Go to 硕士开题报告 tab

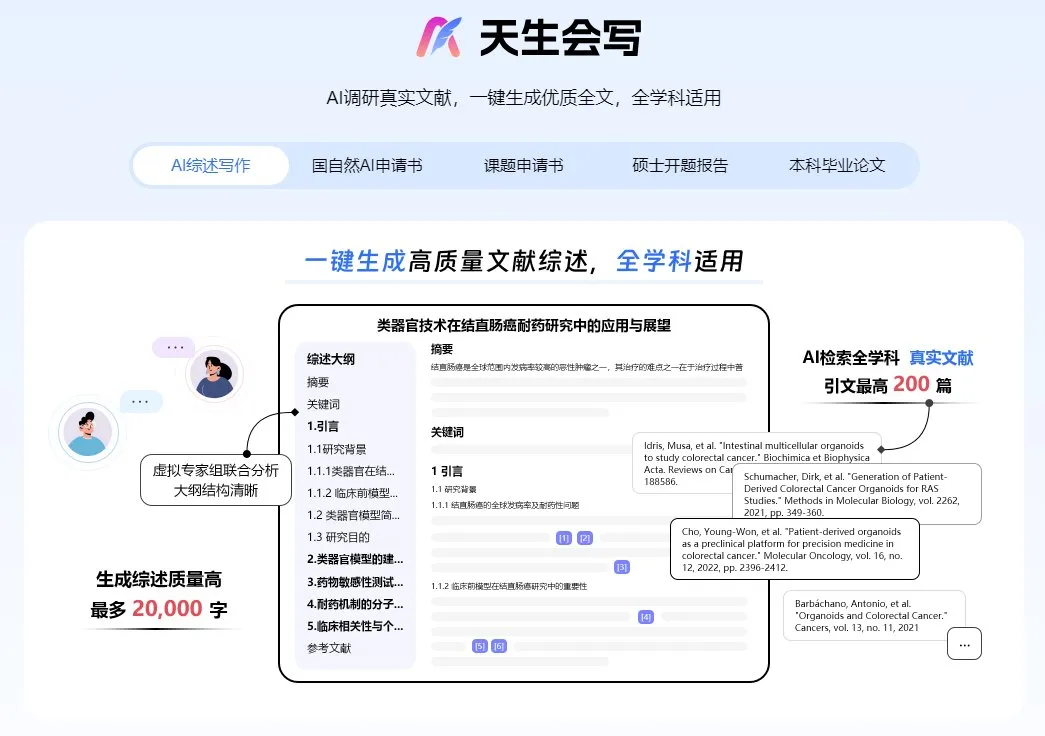pos(680,165)
